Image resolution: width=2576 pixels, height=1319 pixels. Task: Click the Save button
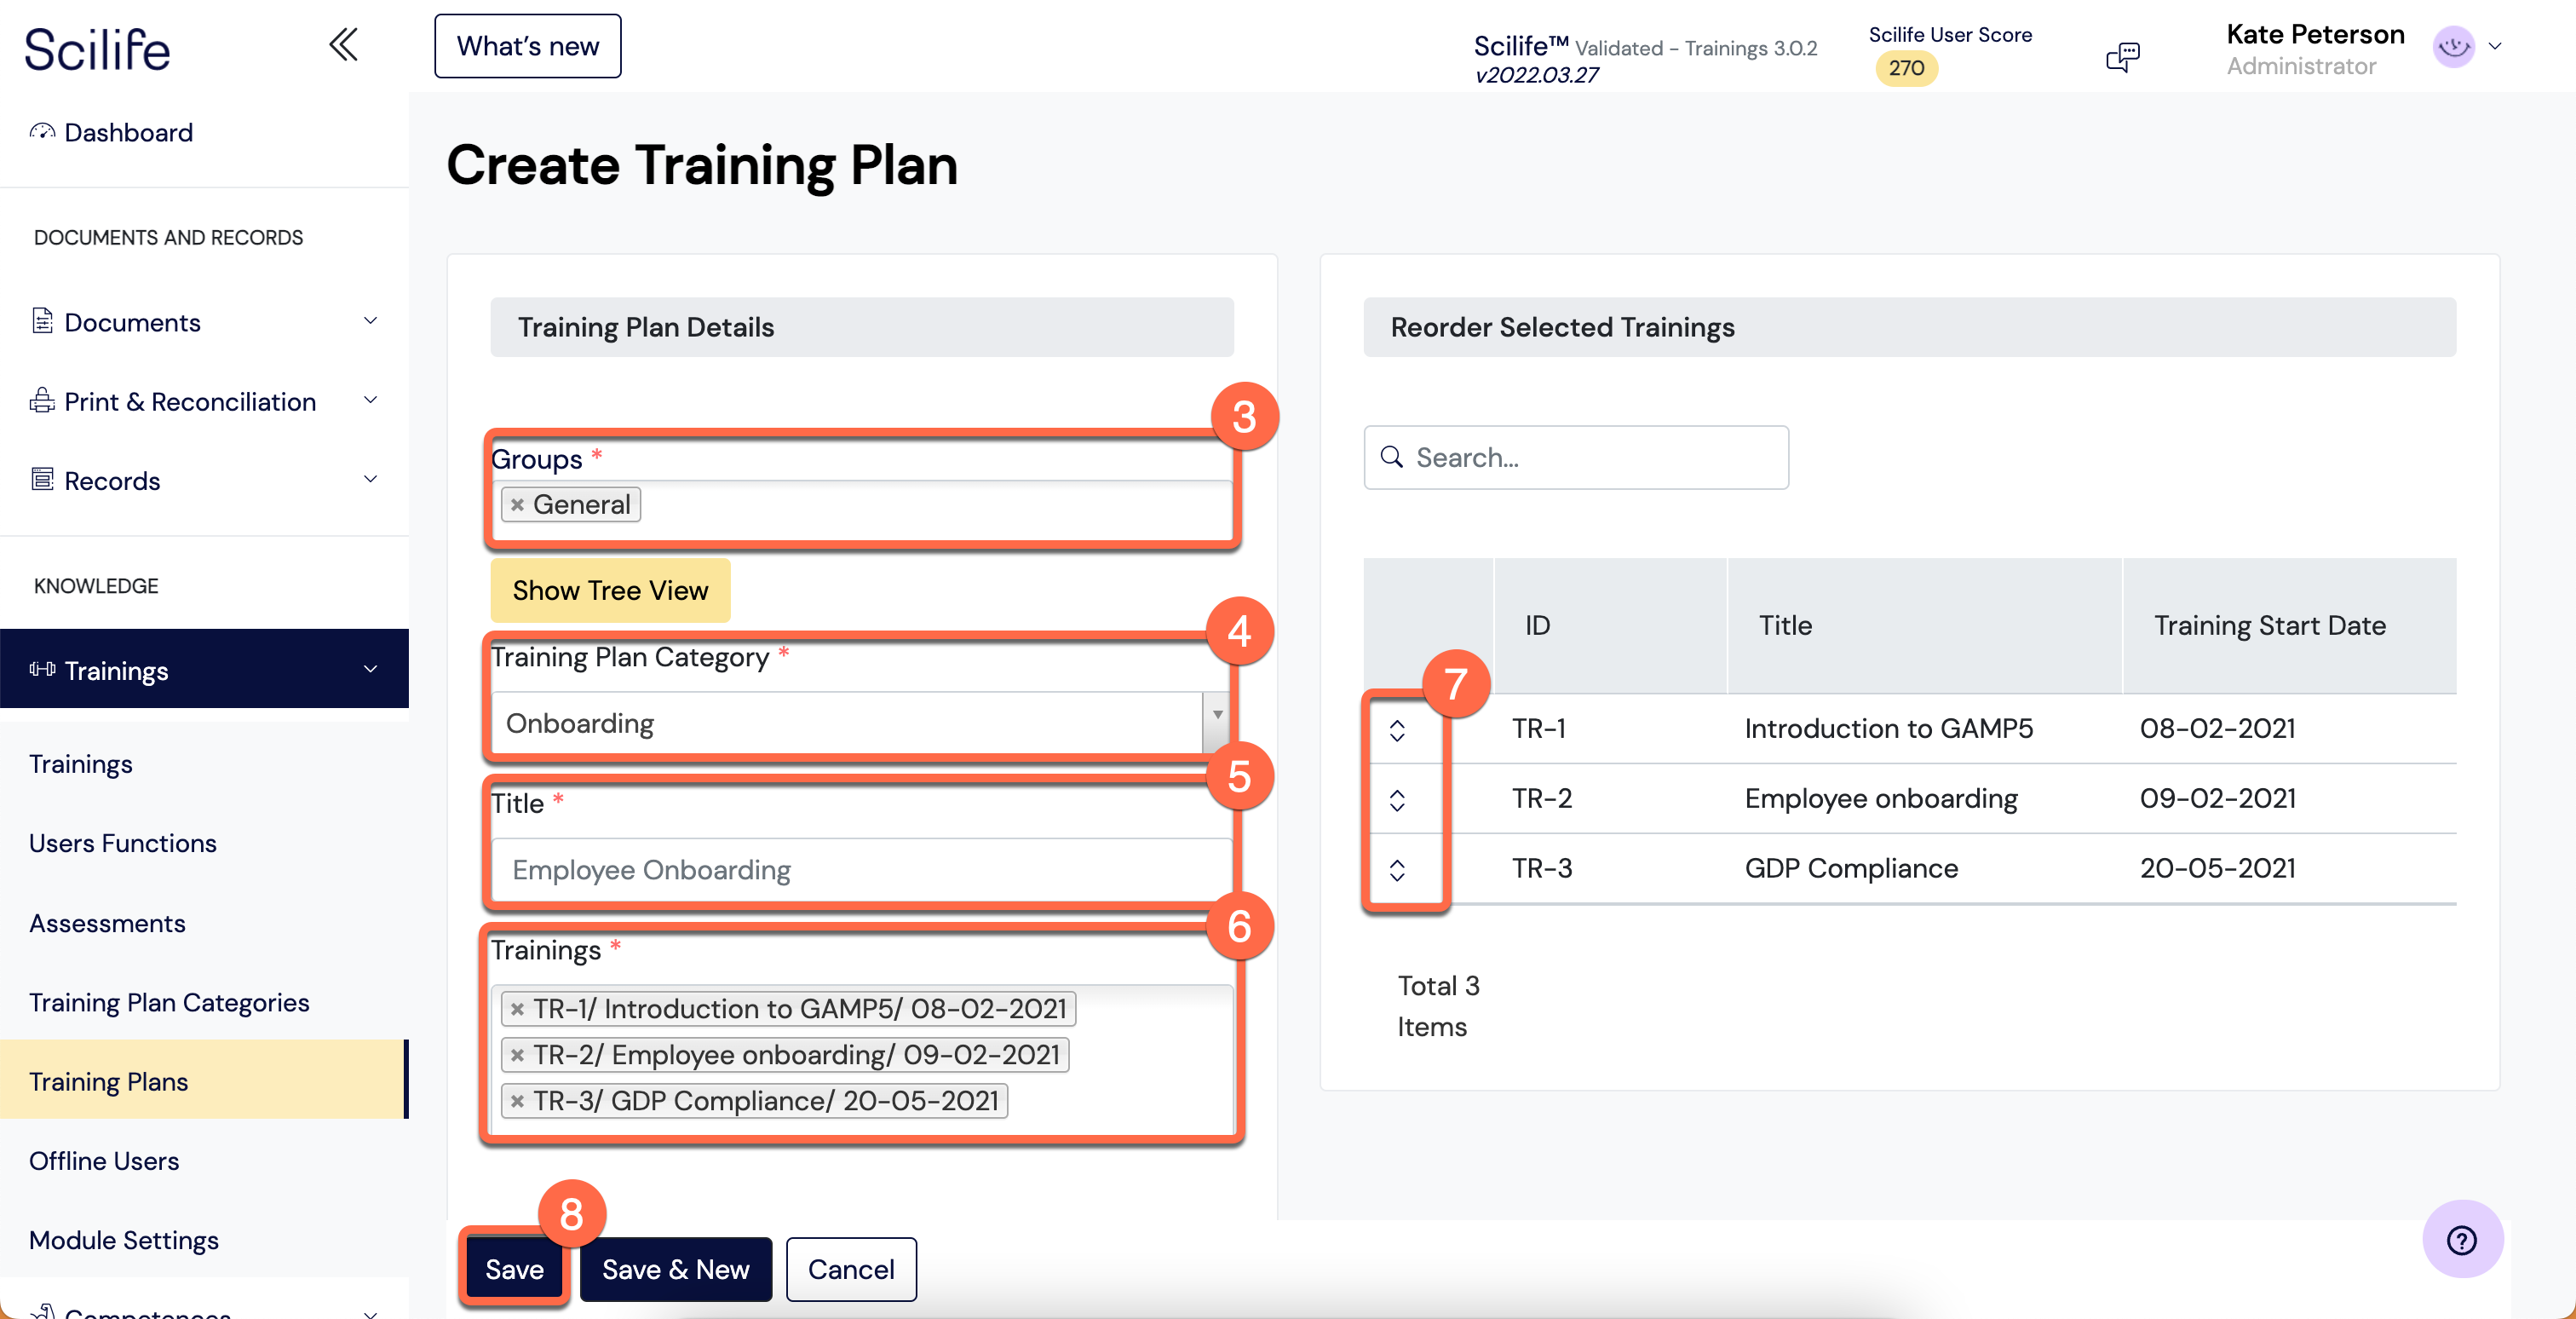click(x=514, y=1269)
